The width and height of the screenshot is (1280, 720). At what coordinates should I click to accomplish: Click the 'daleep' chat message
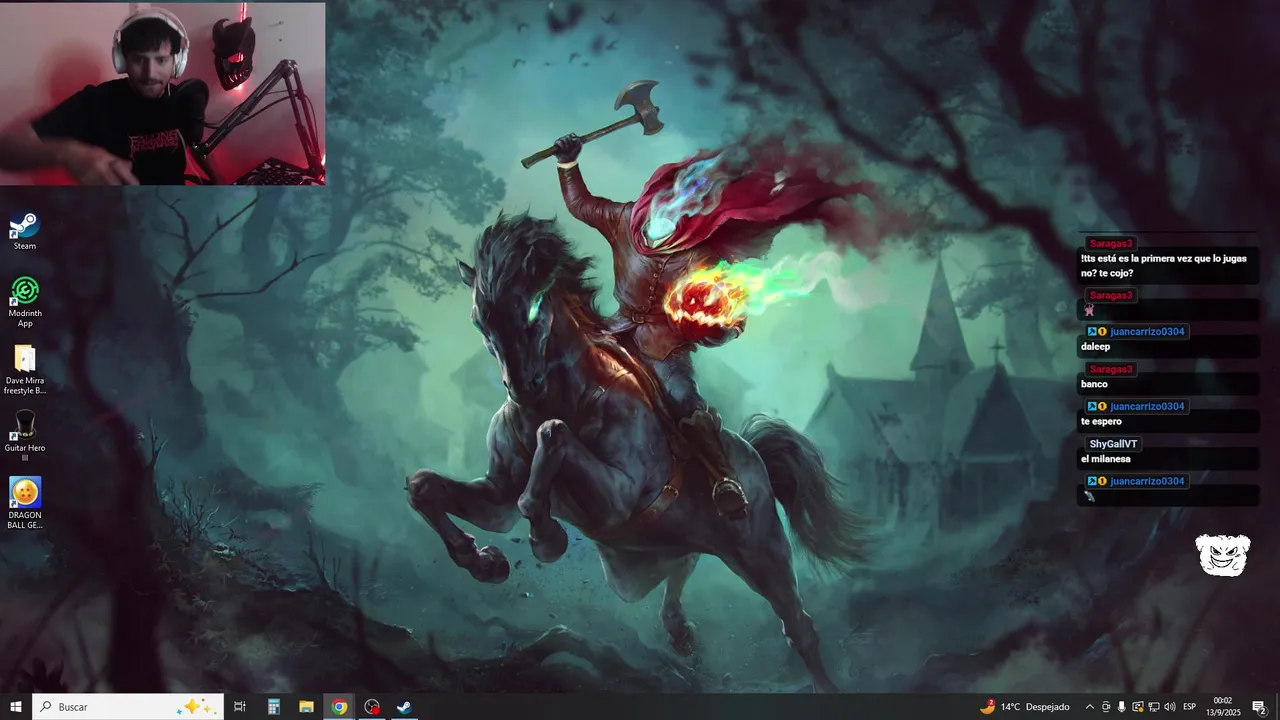click(x=1095, y=347)
